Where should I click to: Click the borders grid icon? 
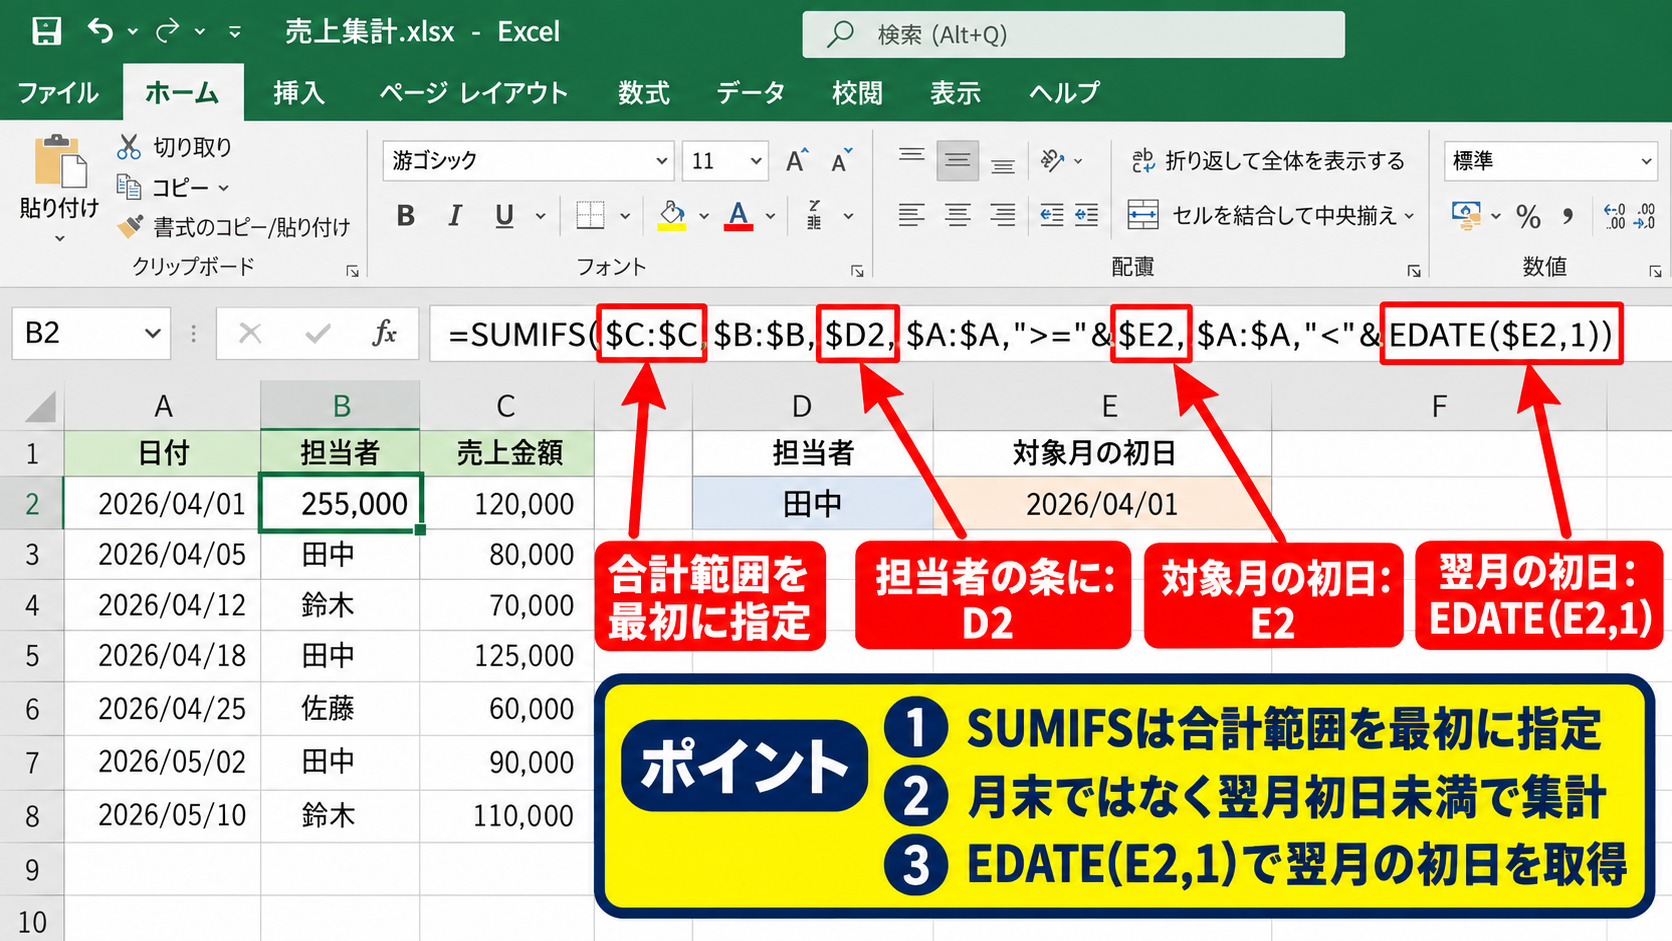click(x=590, y=215)
